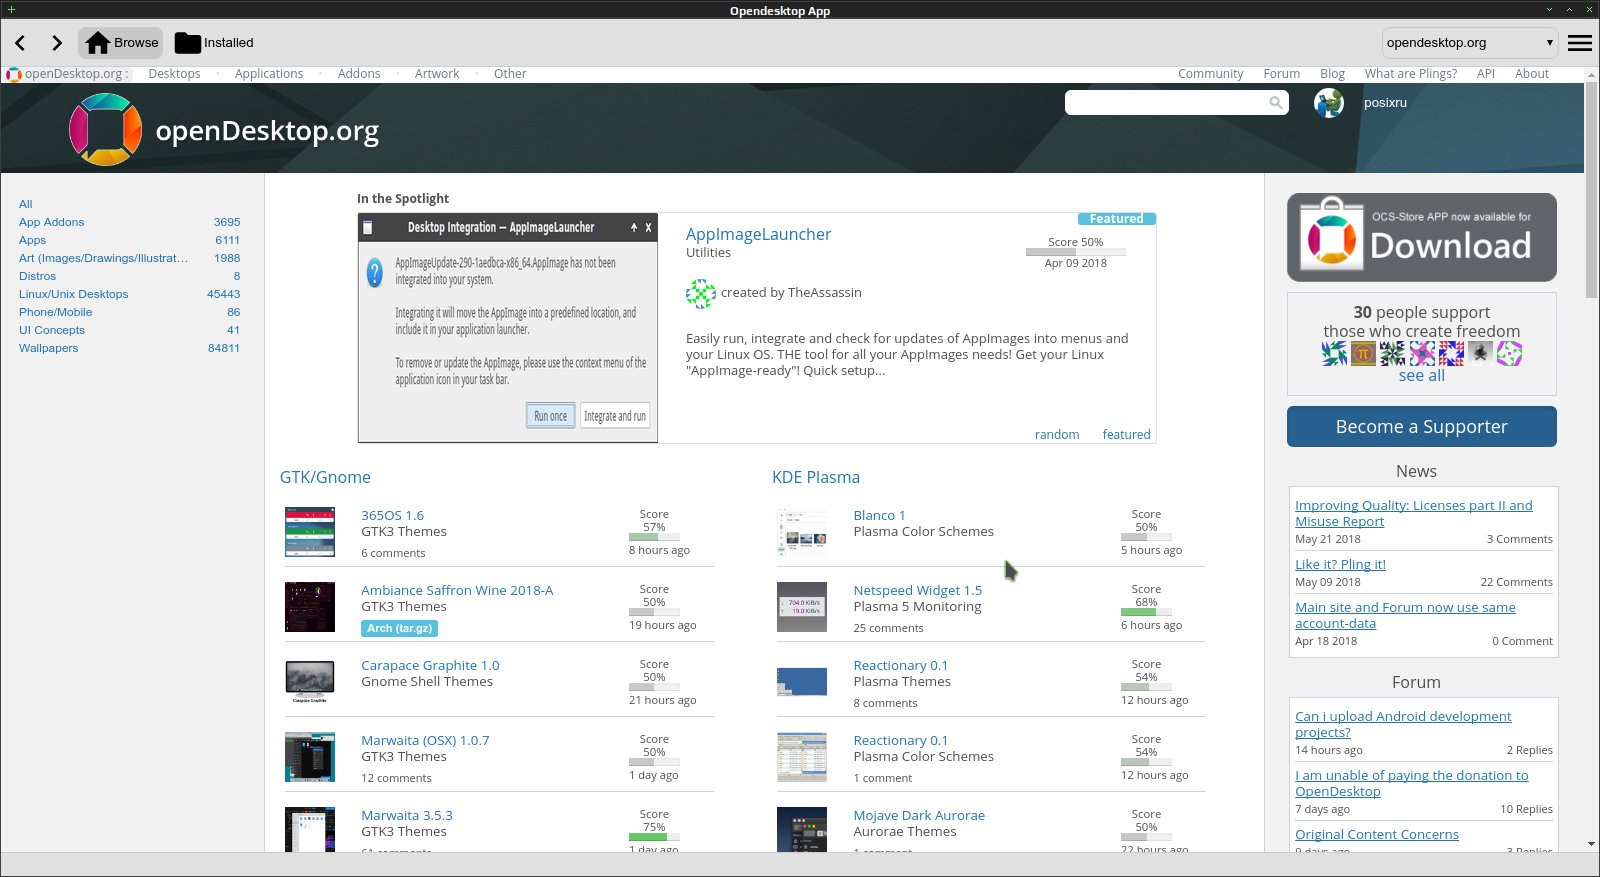Image resolution: width=1600 pixels, height=877 pixels.
Task: Select the Wallpapers category in sidebar
Action: (x=48, y=348)
